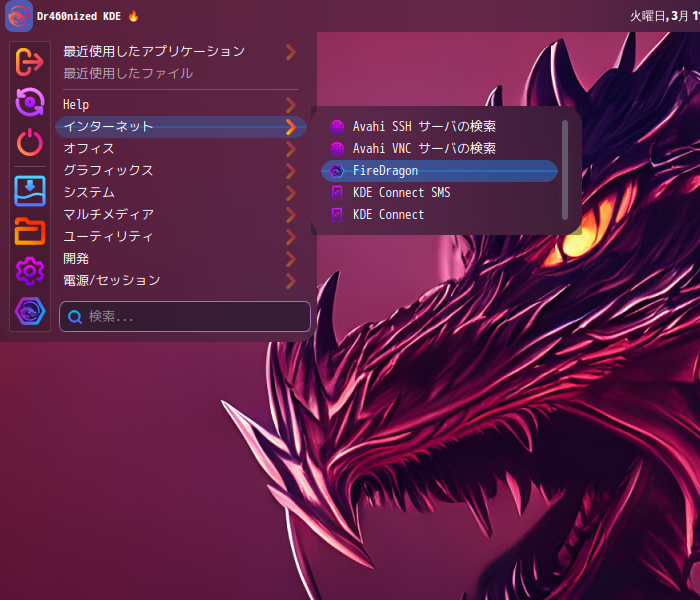This screenshot has height=600, width=700.
Task: Open the マルチメディア category
Action: [x=180, y=215]
